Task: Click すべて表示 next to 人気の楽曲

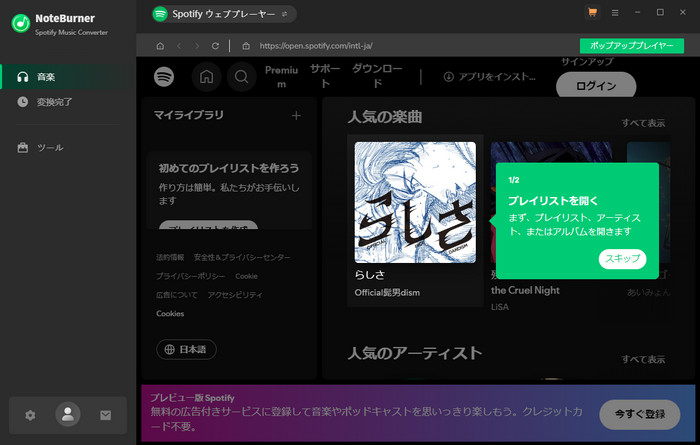Action: pos(643,123)
